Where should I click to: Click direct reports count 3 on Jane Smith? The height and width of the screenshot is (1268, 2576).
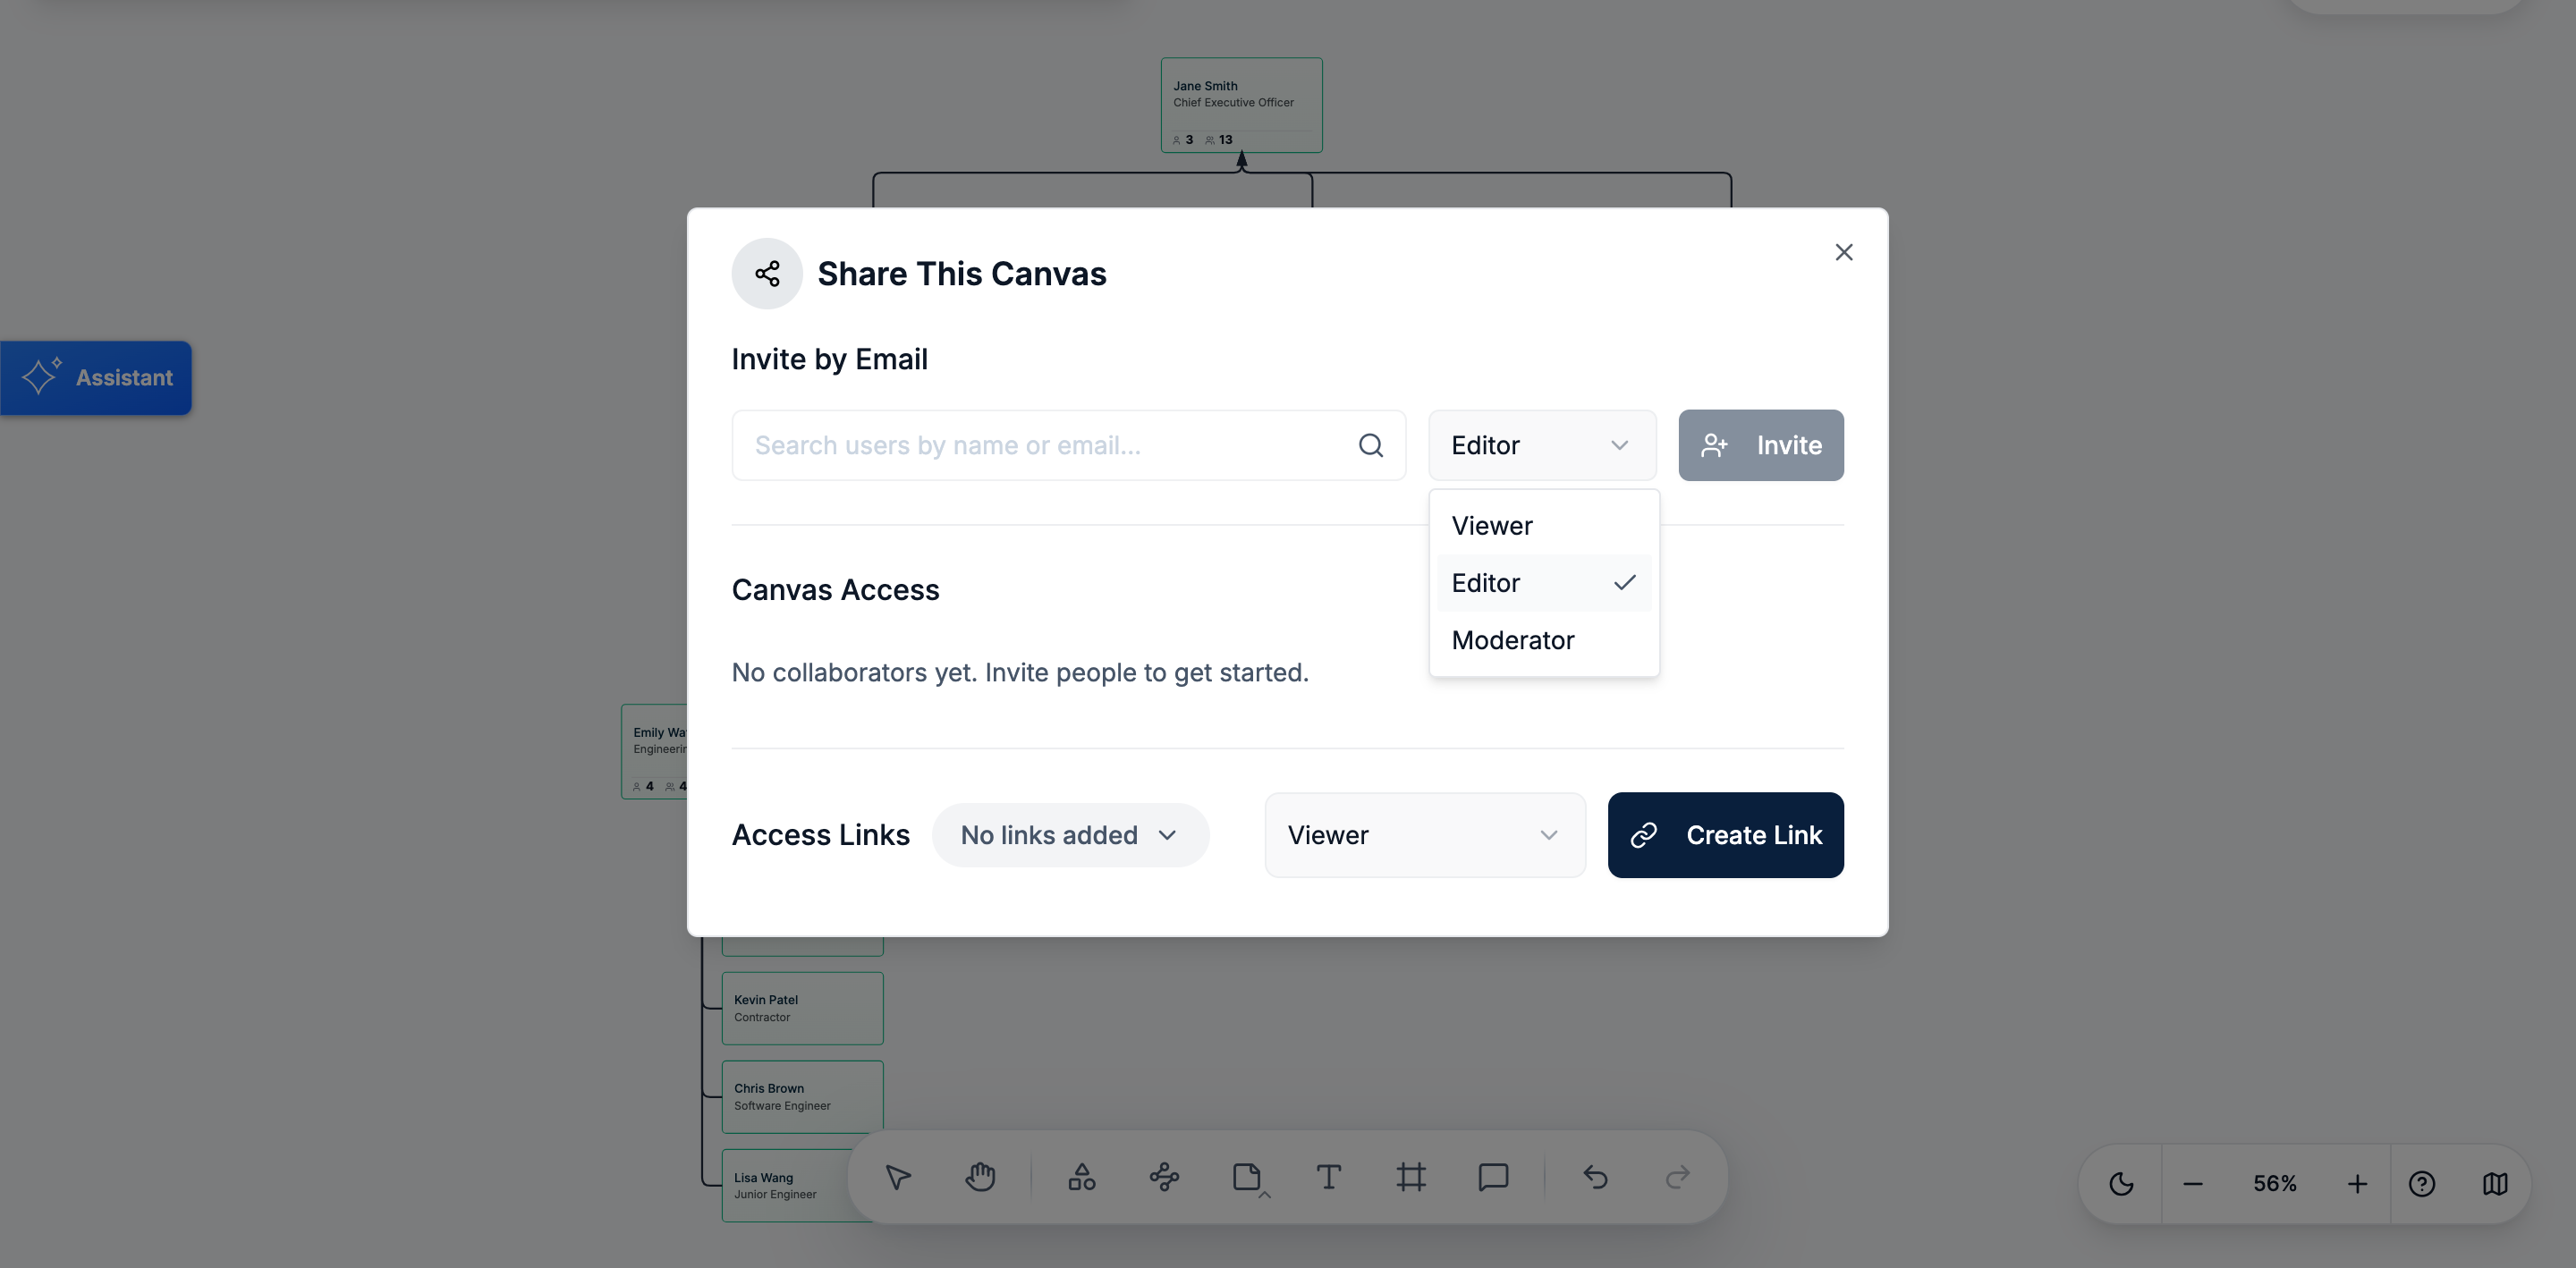click(1183, 140)
